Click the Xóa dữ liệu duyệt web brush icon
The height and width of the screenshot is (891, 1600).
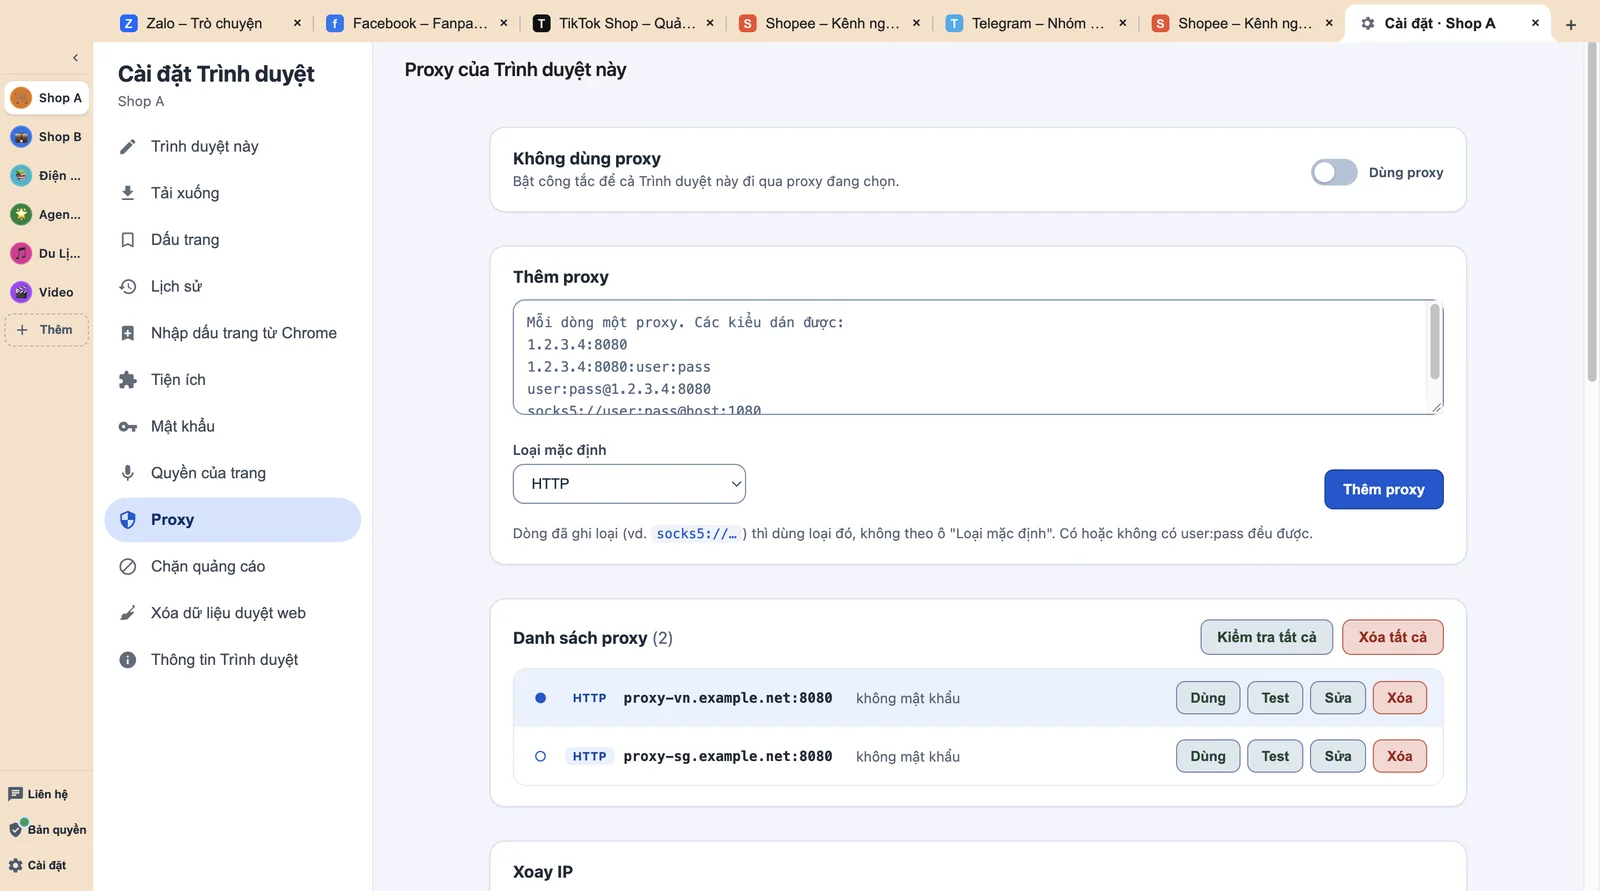tap(128, 613)
